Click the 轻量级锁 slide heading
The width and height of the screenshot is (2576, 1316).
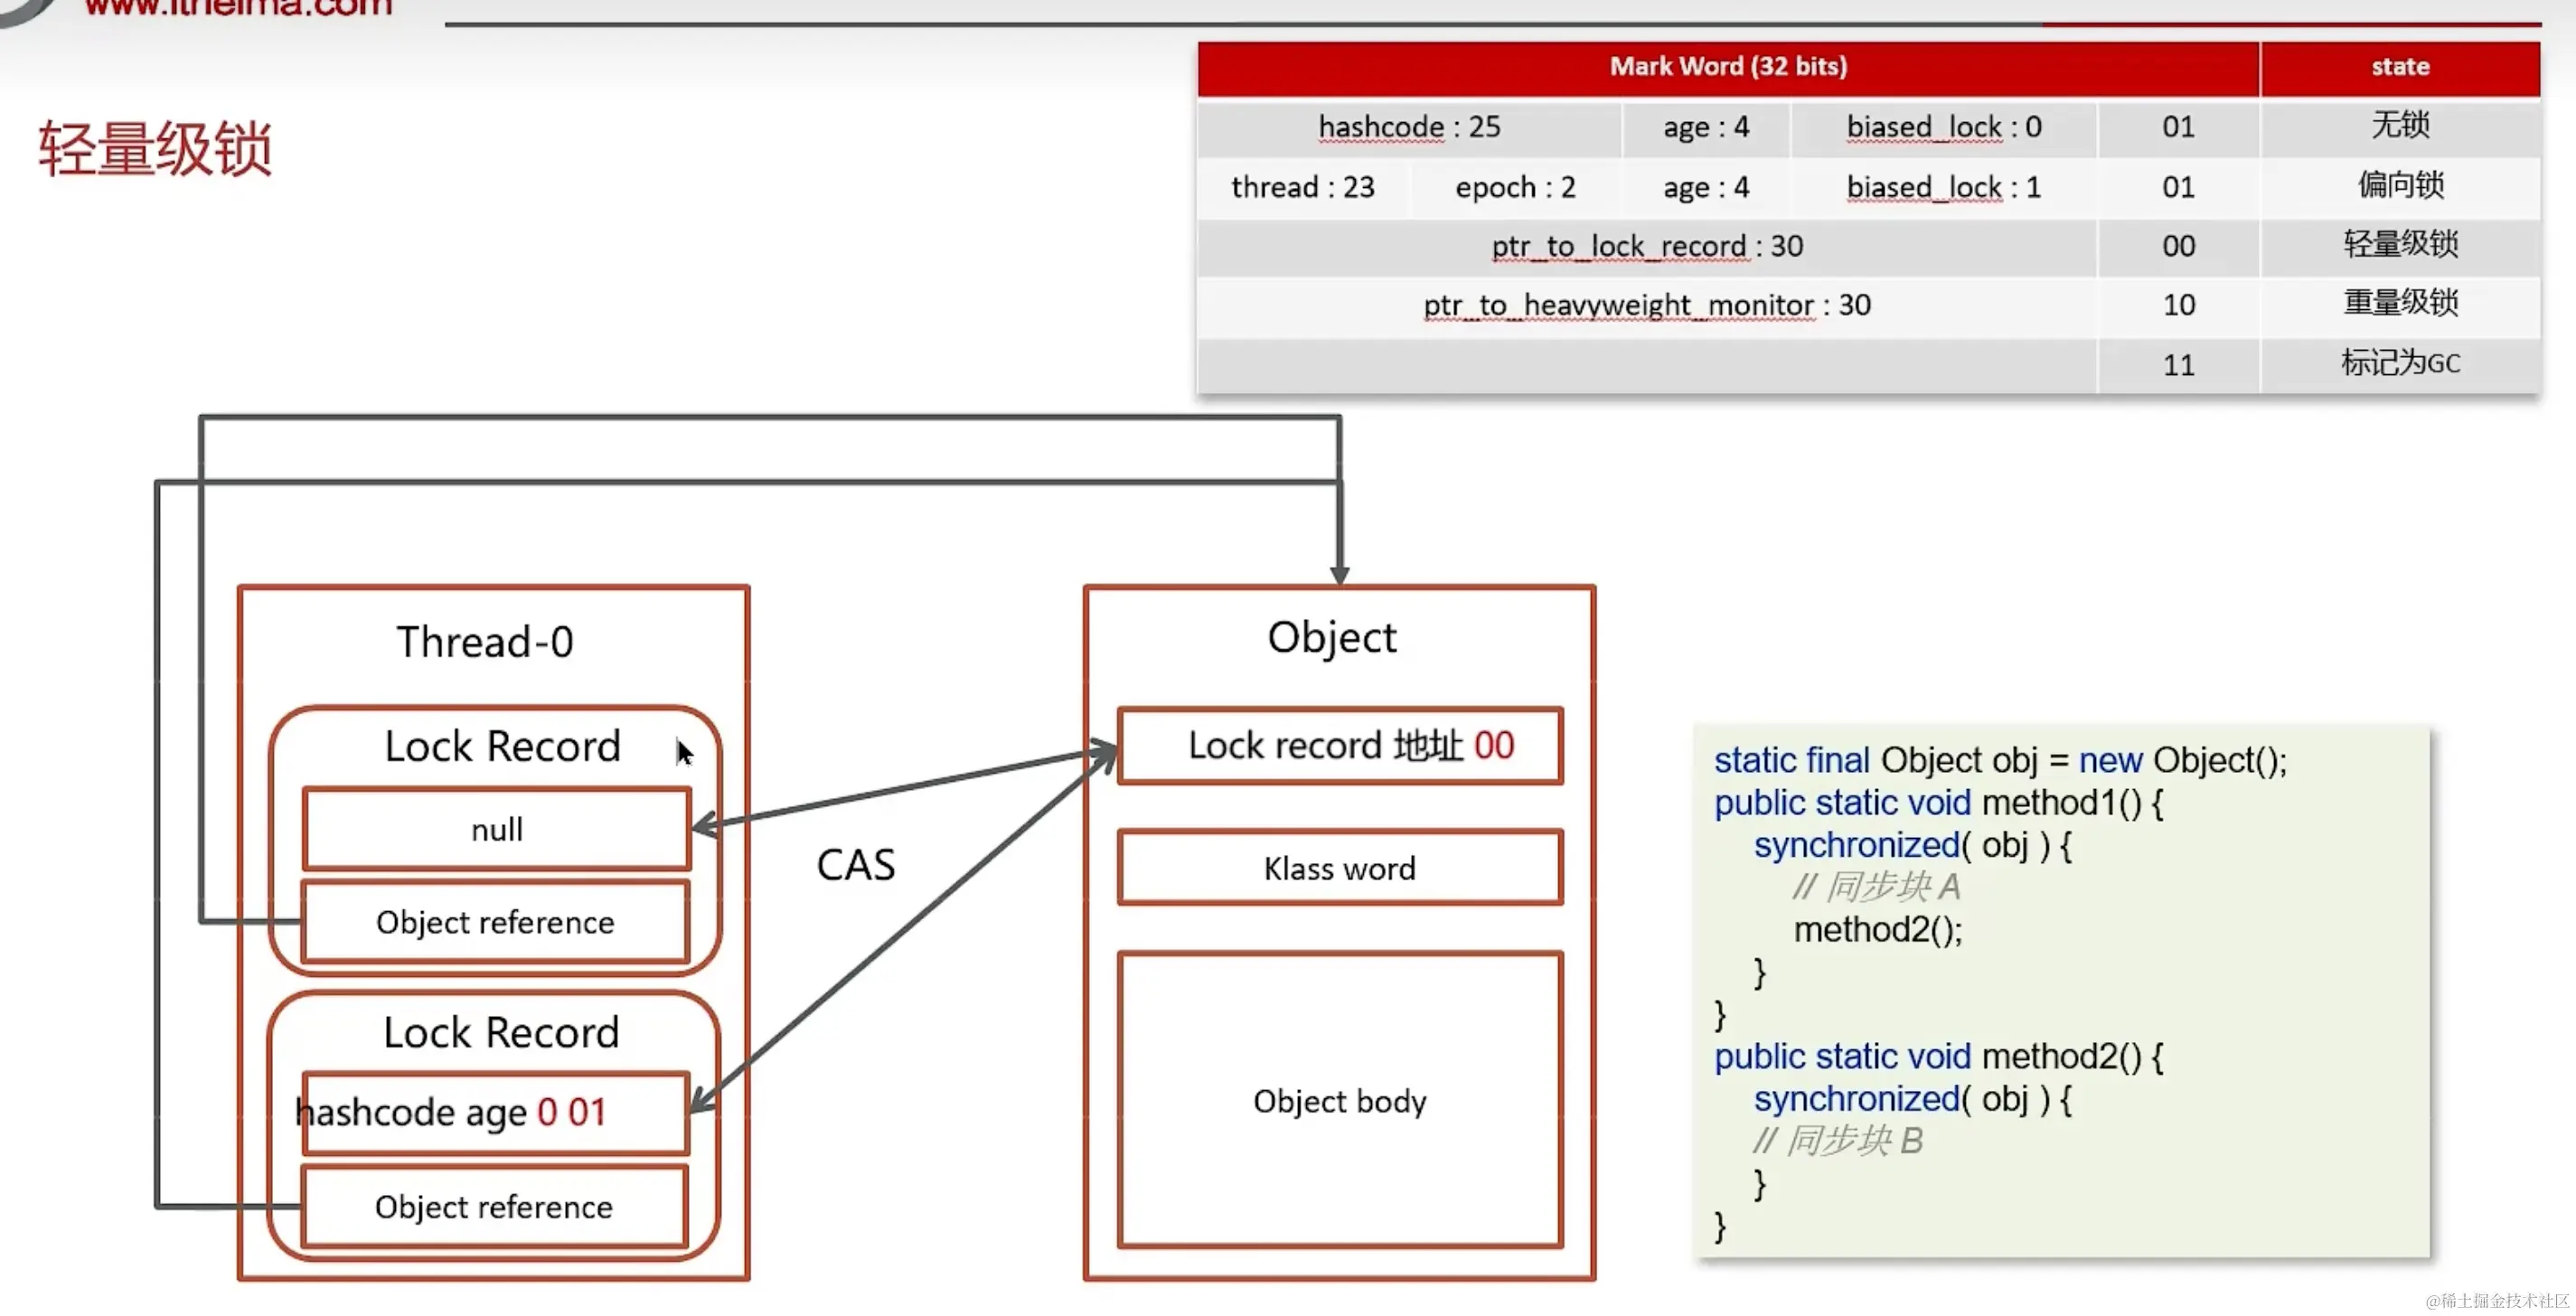(155, 150)
